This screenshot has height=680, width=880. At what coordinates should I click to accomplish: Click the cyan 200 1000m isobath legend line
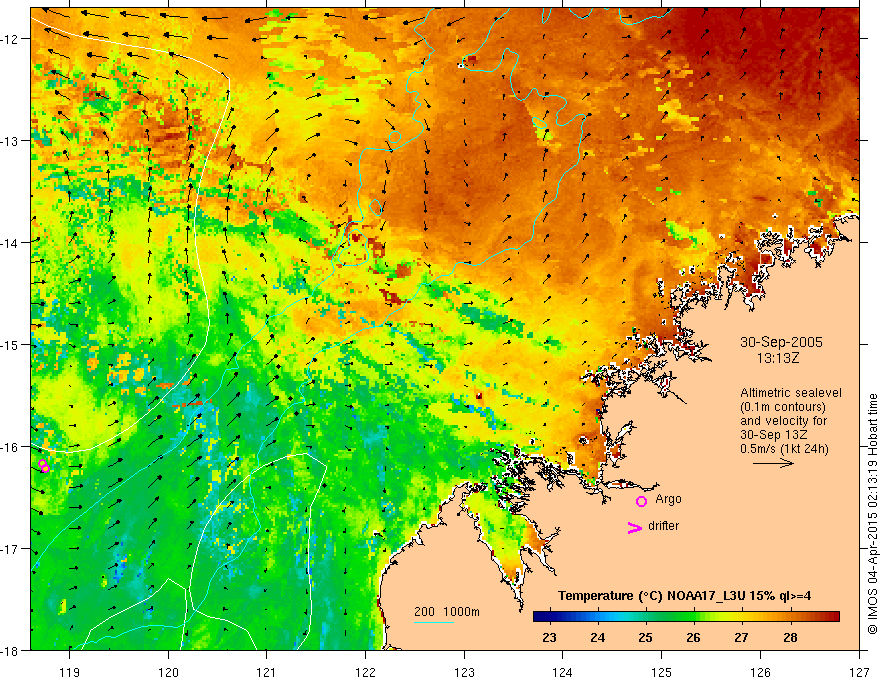433,622
